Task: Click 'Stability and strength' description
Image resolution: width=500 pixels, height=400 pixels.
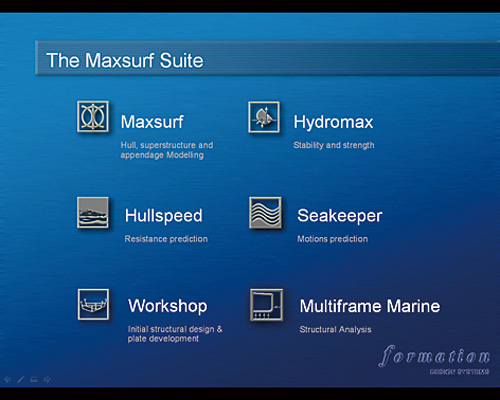Action: coord(334,145)
